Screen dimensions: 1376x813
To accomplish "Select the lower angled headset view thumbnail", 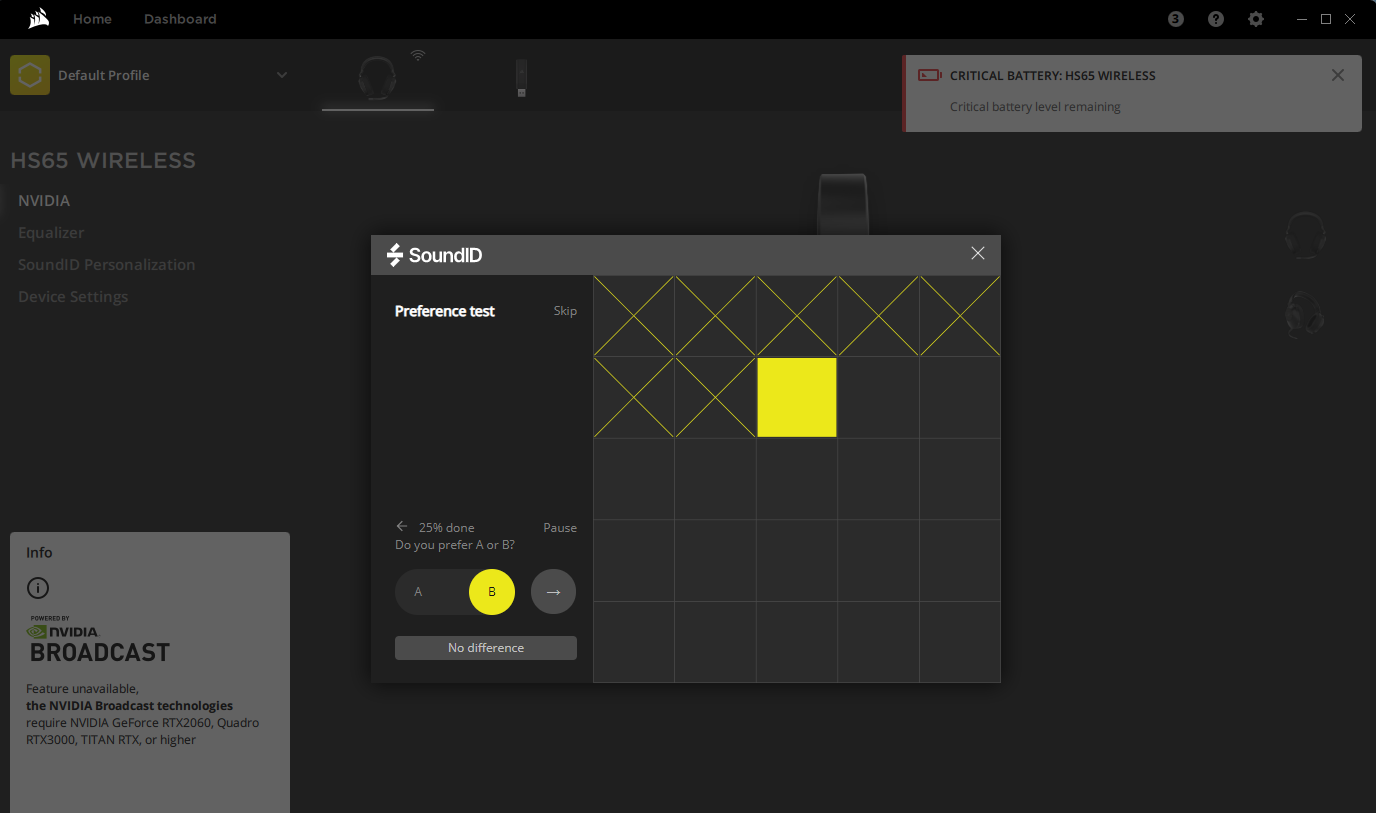I will pyautogui.click(x=1305, y=315).
